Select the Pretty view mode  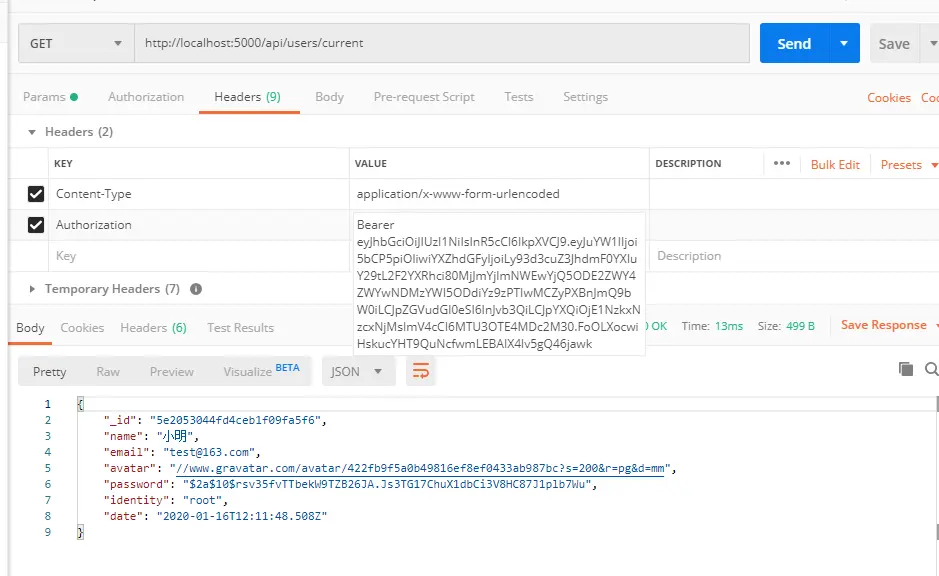coord(50,372)
